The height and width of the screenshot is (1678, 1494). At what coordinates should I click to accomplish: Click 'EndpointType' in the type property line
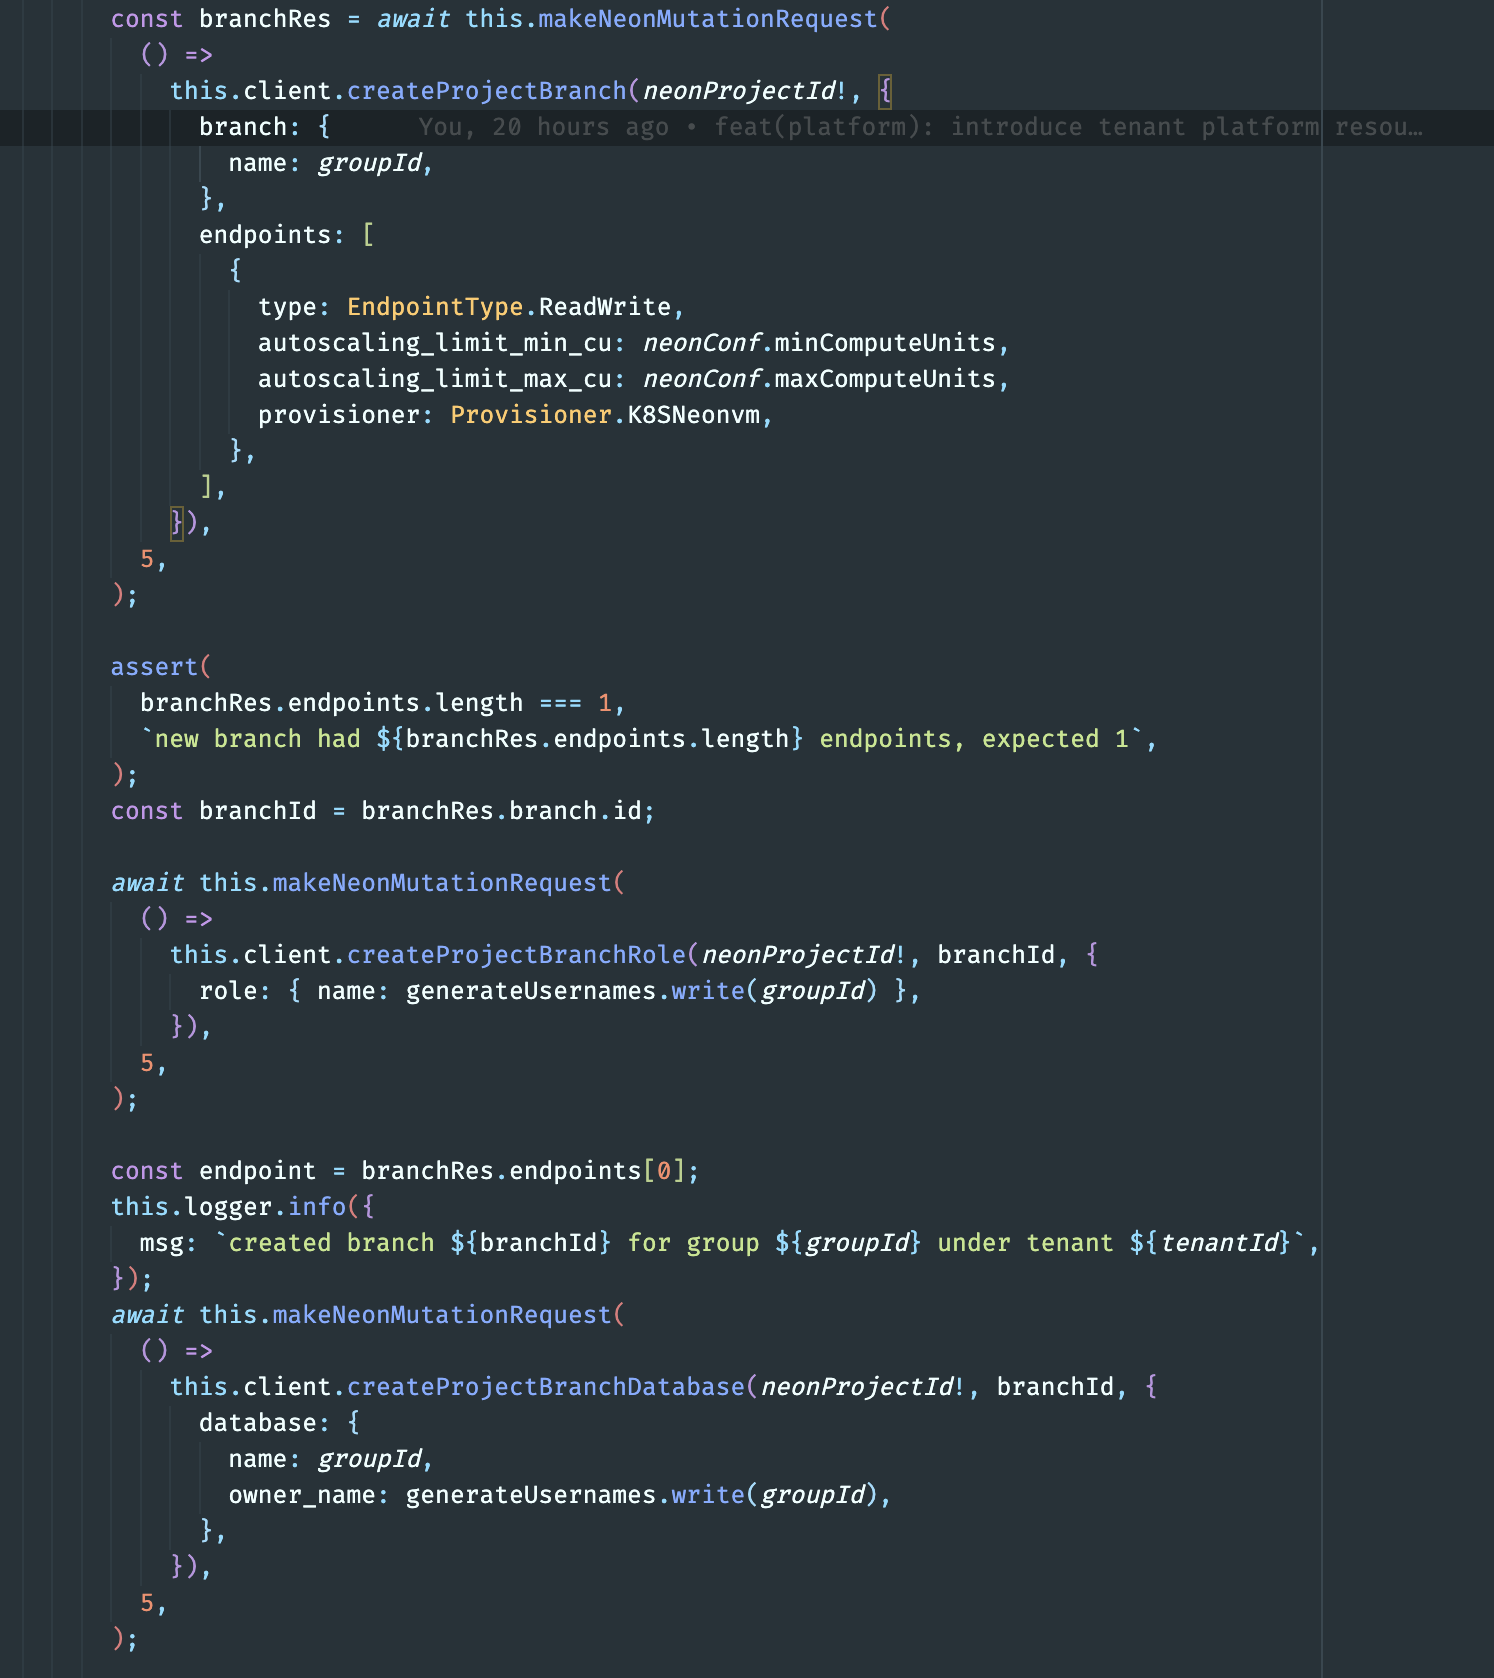click(435, 307)
